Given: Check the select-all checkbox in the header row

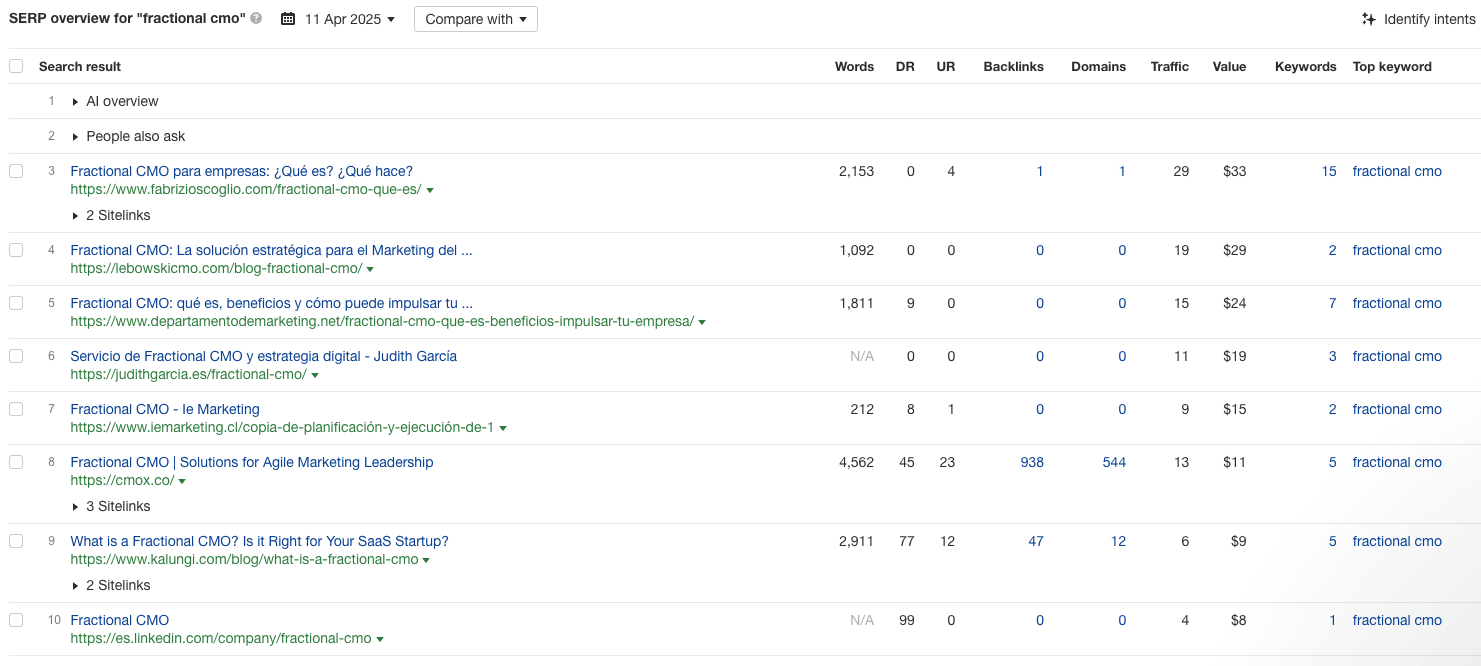Looking at the screenshot, I should [x=16, y=64].
